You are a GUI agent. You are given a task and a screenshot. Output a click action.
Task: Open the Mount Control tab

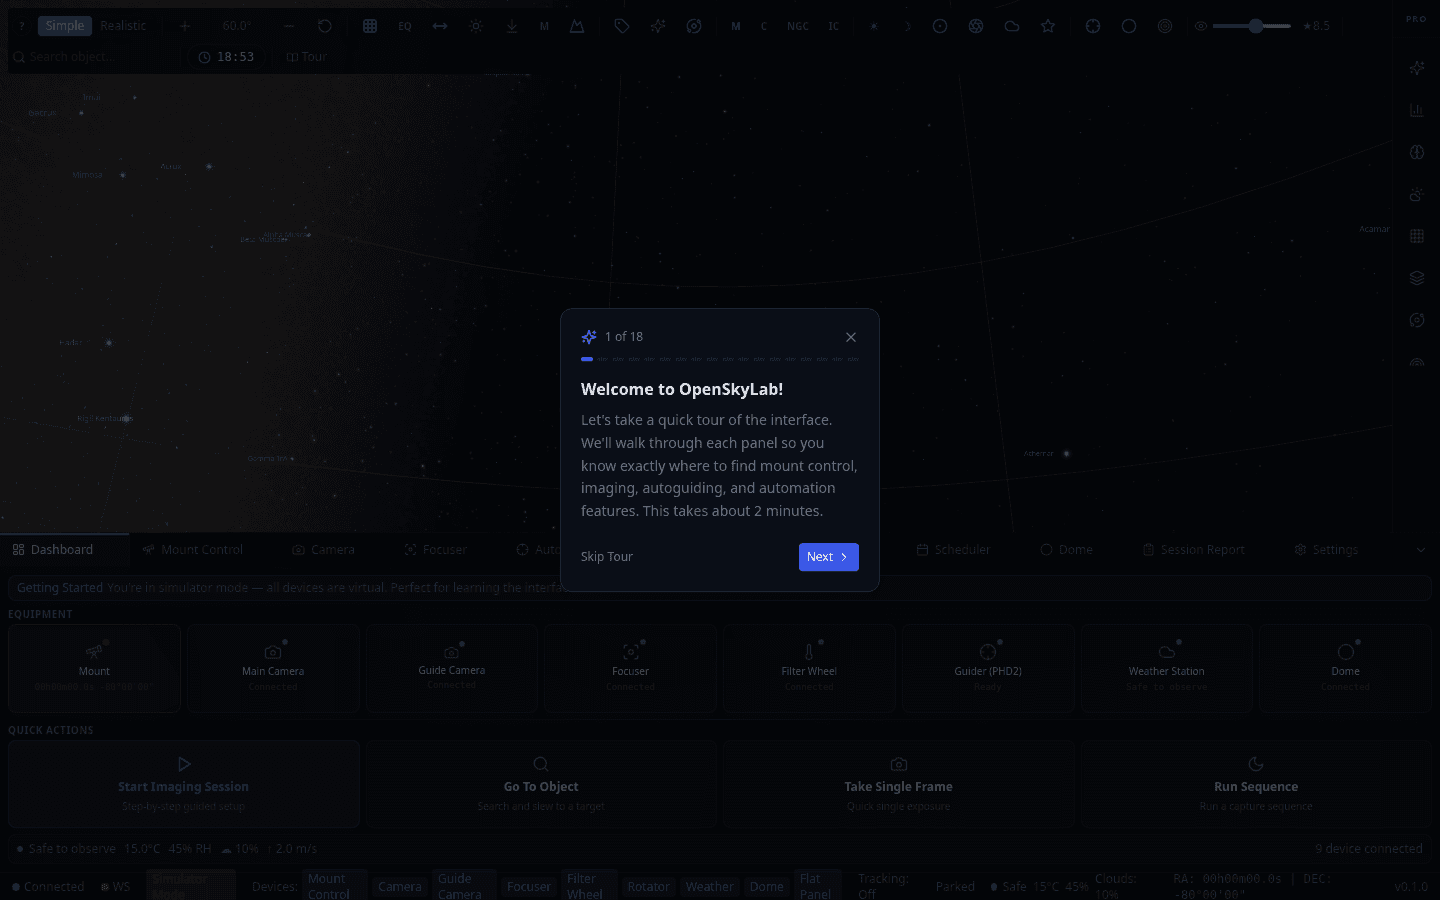click(x=193, y=550)
